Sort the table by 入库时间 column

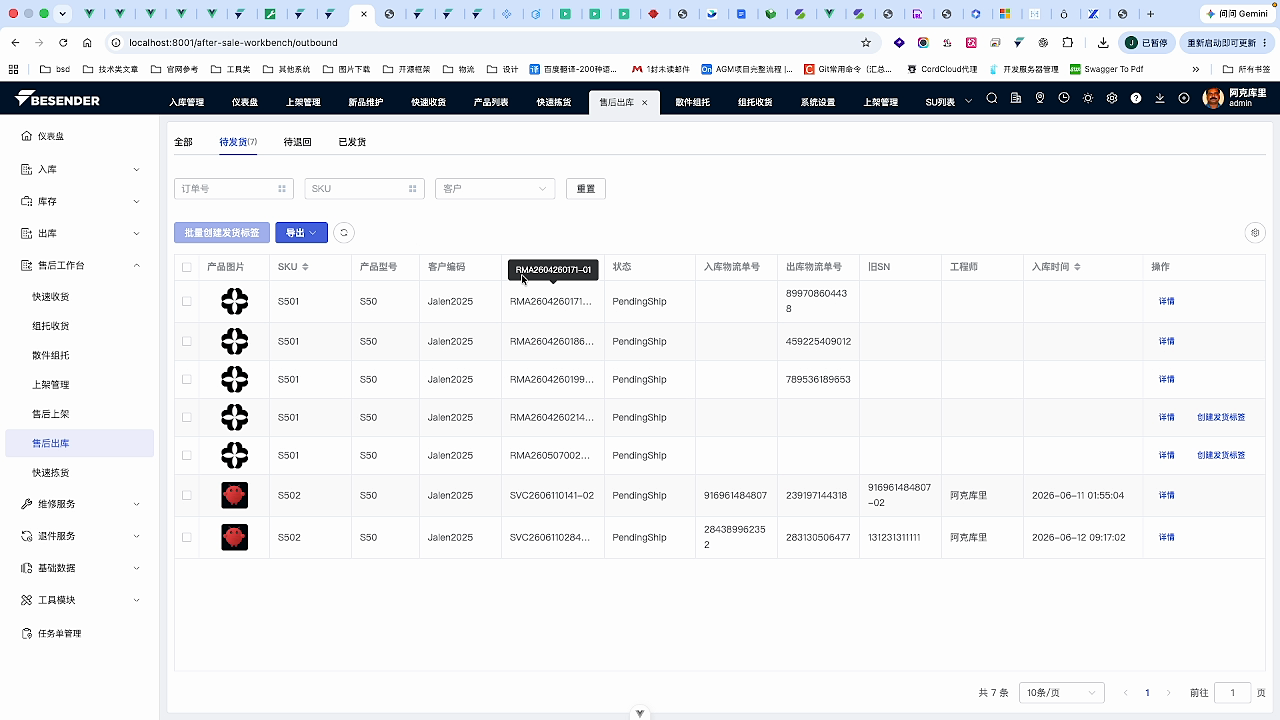point(1077,267)
